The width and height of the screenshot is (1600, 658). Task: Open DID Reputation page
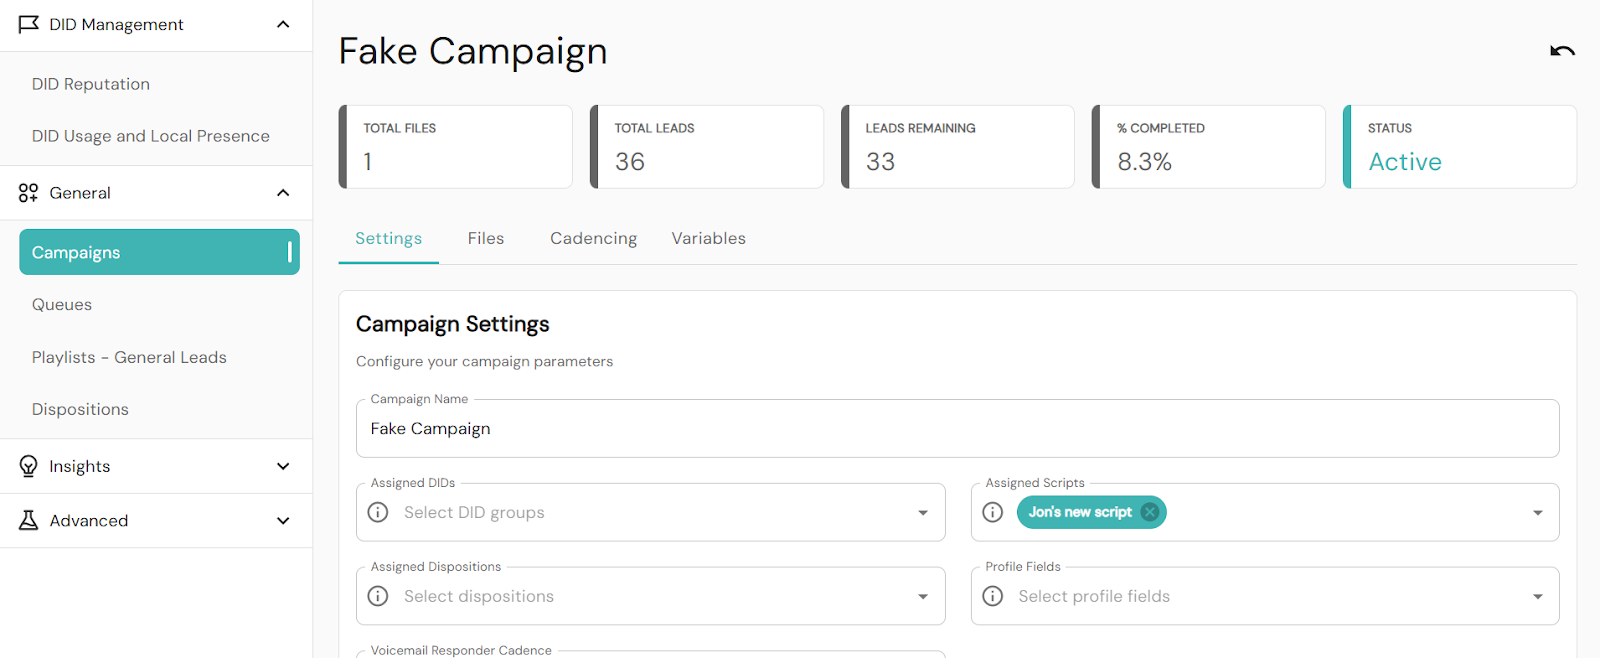tap(91, 84)
